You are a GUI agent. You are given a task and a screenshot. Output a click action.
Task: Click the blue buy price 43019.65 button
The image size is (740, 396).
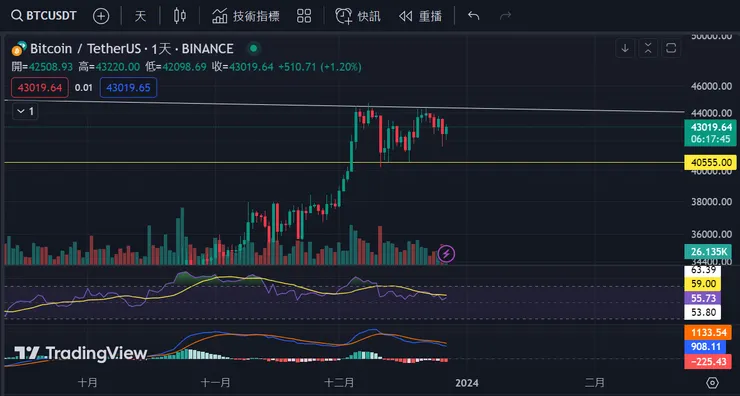tap(128, 88)
